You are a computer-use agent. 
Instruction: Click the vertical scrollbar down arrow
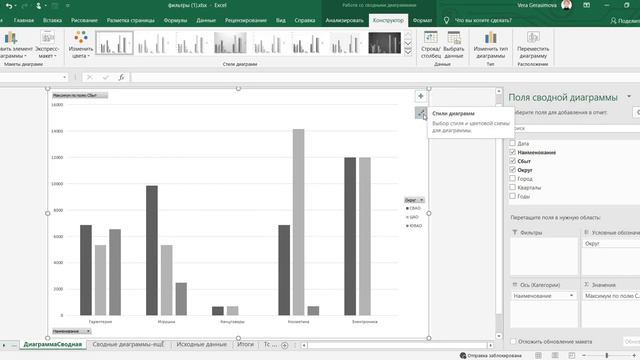click(499, 336)
